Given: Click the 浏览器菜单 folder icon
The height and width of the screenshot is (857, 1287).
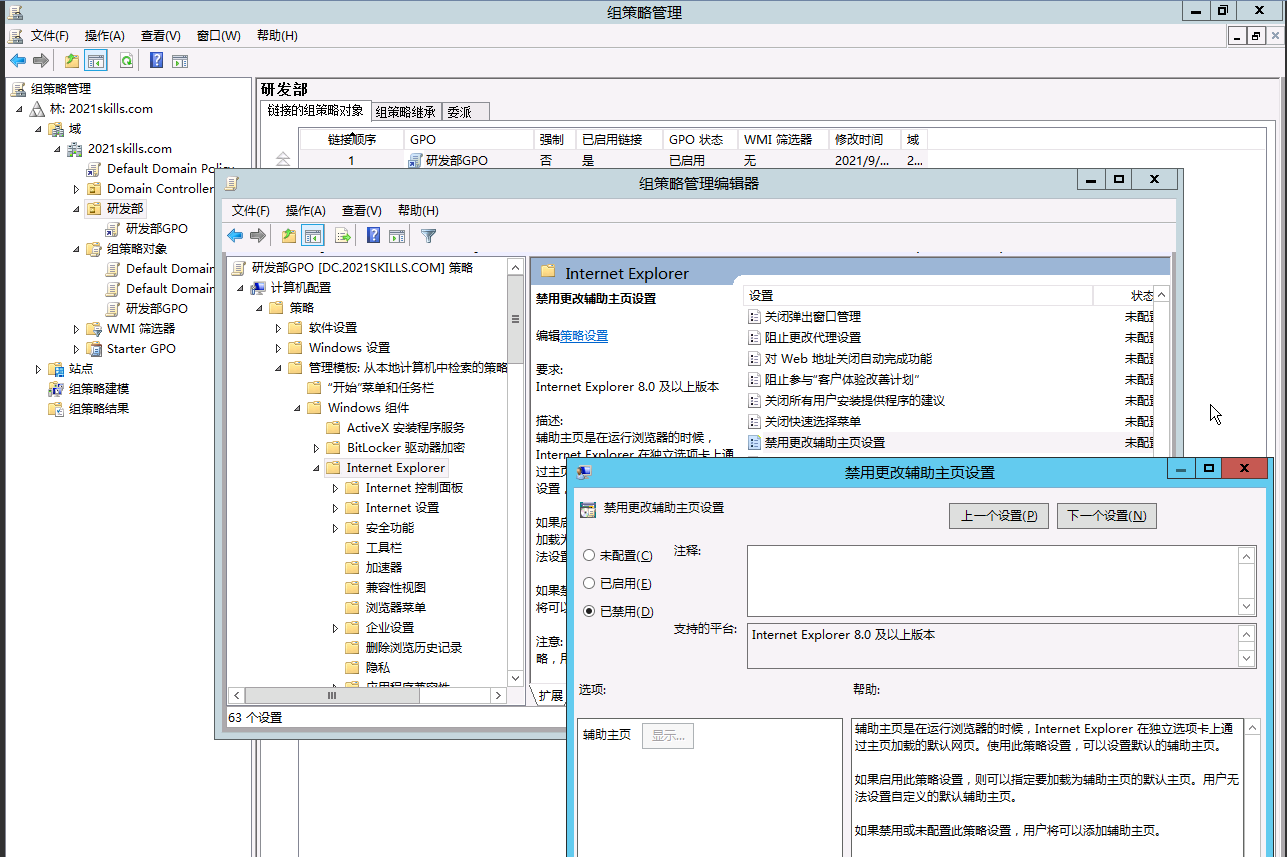Looking at the screenshot, I should (x=352, y=608).
